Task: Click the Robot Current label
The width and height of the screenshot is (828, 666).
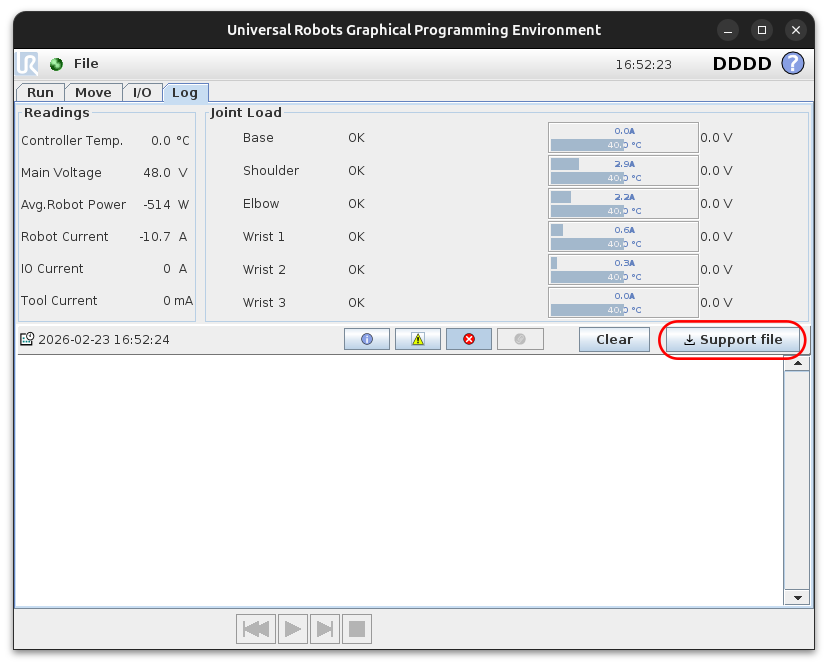Action: [x=64, y=237]
